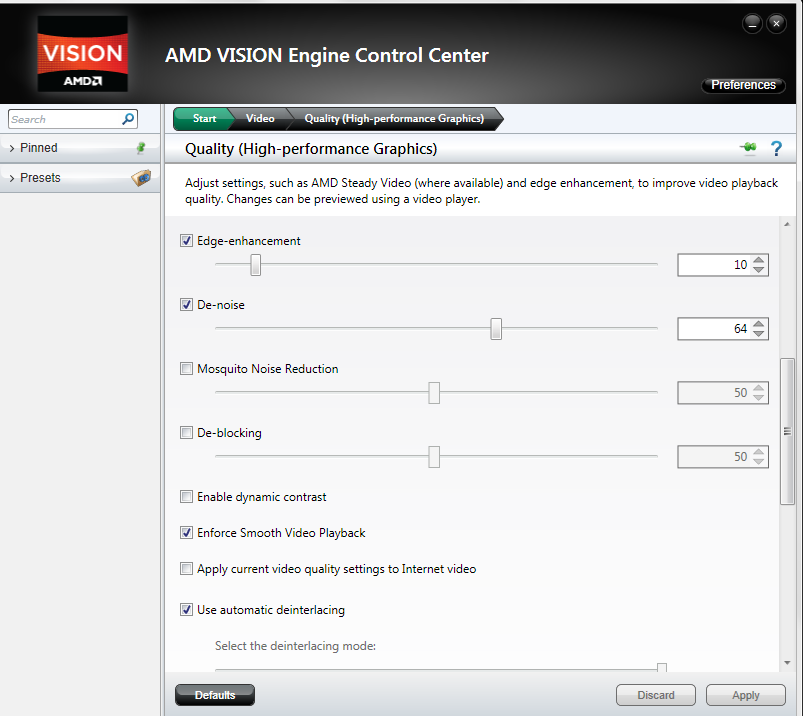Viewport: 803px width, 716px height.
Task: Open the Preferences dropdown menu
Action: pyautogui.click(x=743, y=85)
